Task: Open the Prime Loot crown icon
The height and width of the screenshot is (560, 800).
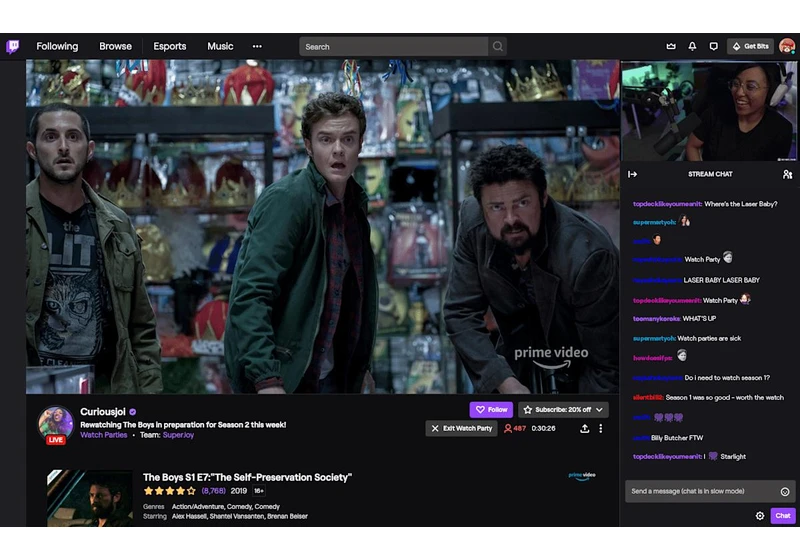Action: click(x=671, y=46)
